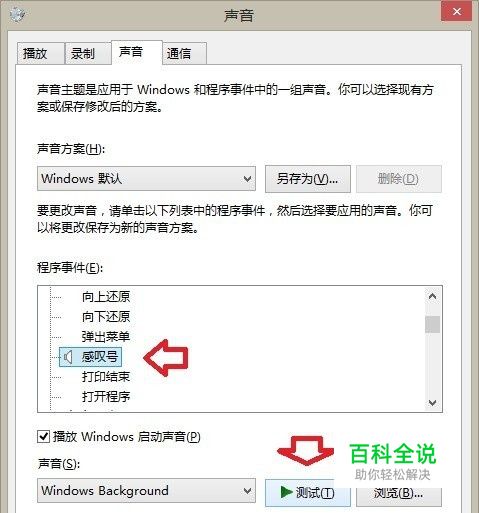Viewport: 479px width, 513px height.
Task: Click the speaker icon beside 感叹号
Action: 68,357
